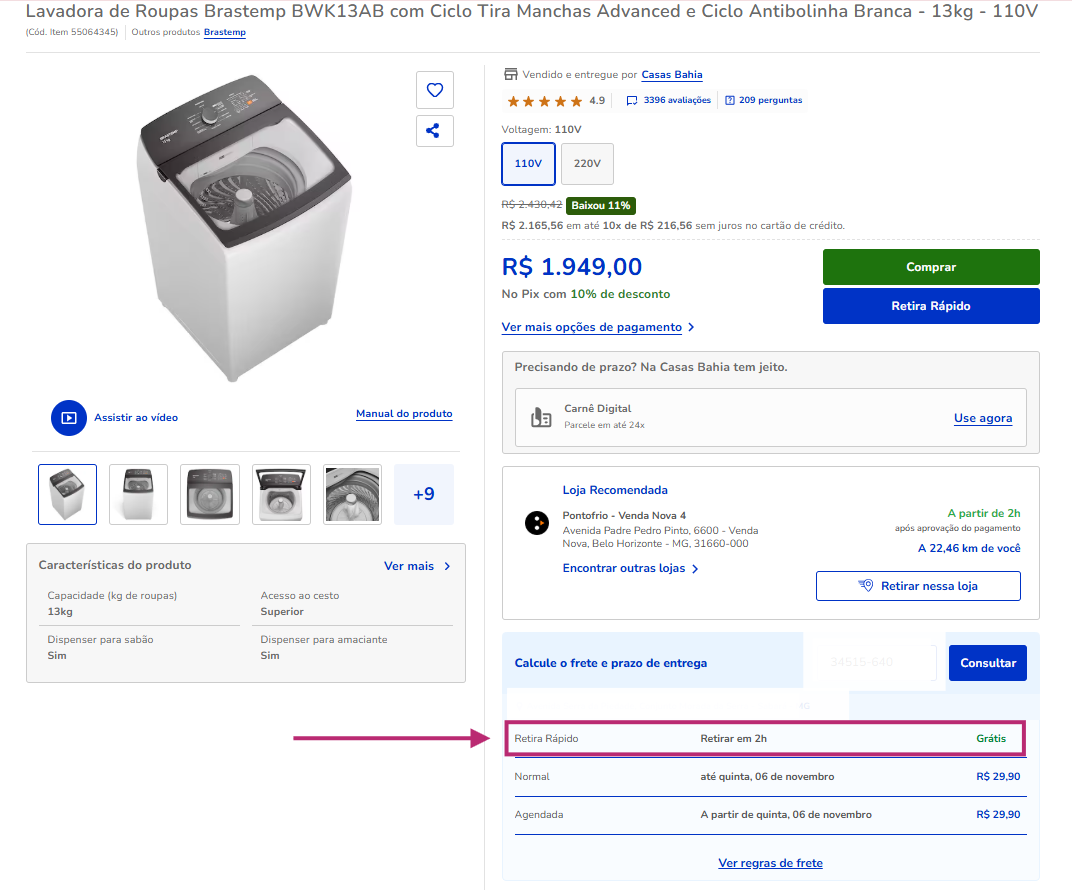Screen dimensions: 1072x890
Task: Select the 220V voltage option
Action: [587, 164]
